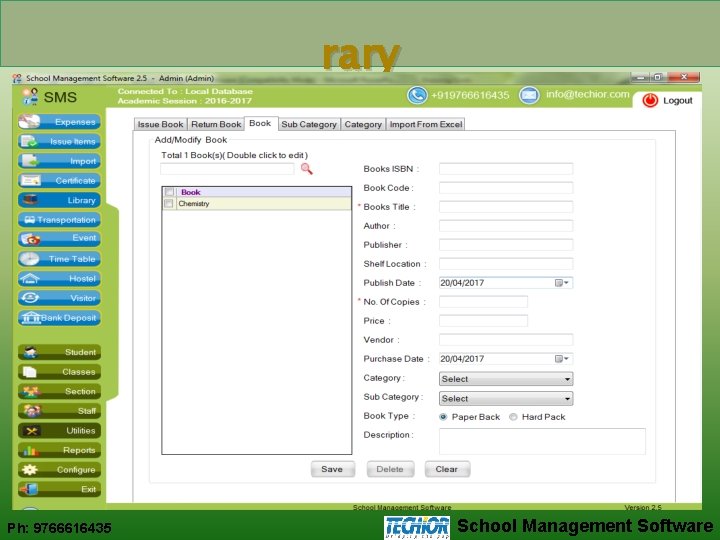Open the Transportation module
720x540 pixels.
[x=59, y=220]
